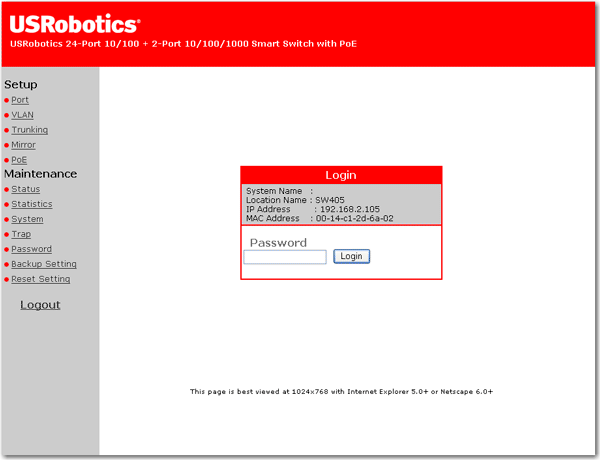The height and width of the screenshot is (460, 600).
Task: Select the IP address 192.168.2.105 text
Action: point(350,209)
